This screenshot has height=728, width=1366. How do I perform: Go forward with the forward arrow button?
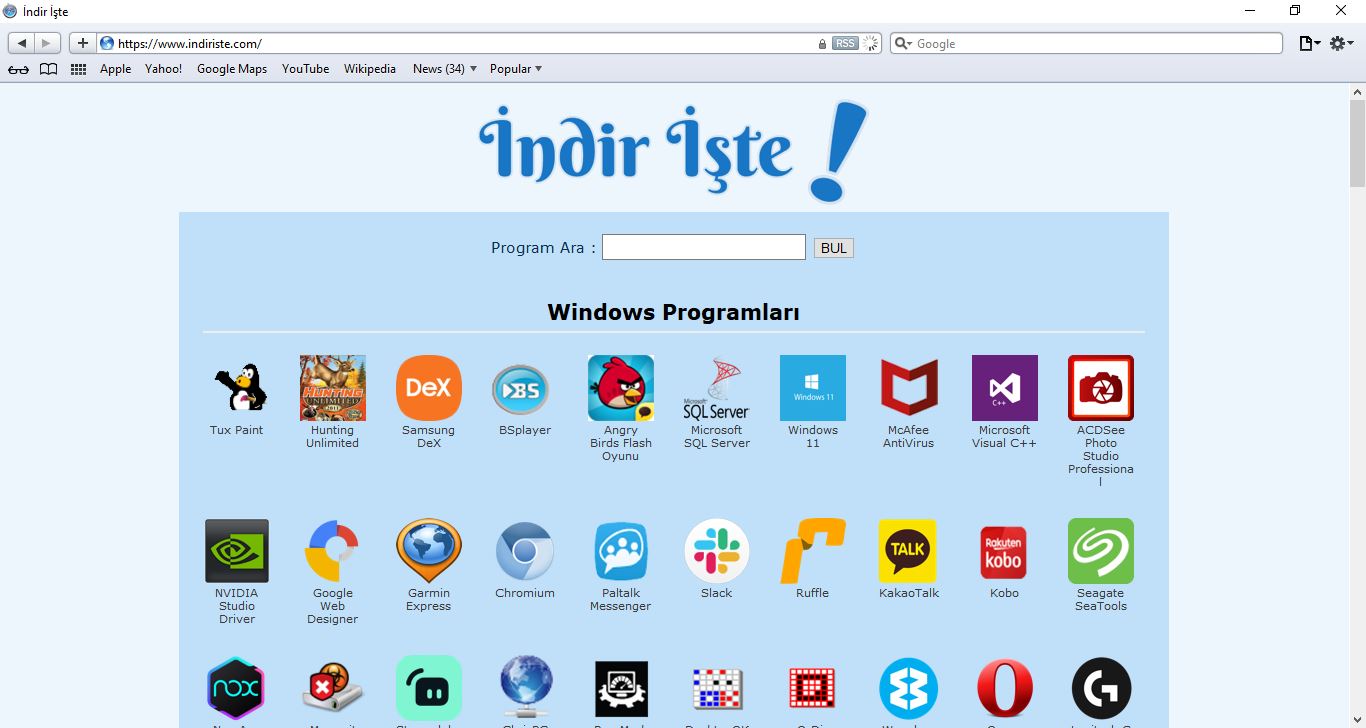tap(48, 43)
